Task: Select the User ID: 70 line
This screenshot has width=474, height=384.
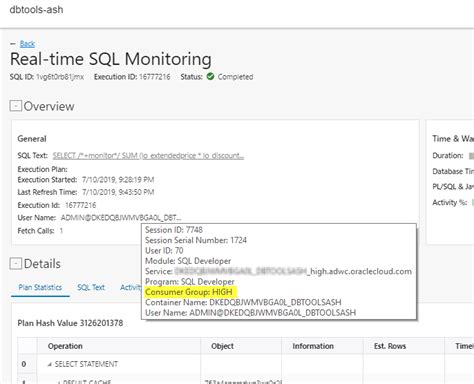Action: tap(164, 250)
